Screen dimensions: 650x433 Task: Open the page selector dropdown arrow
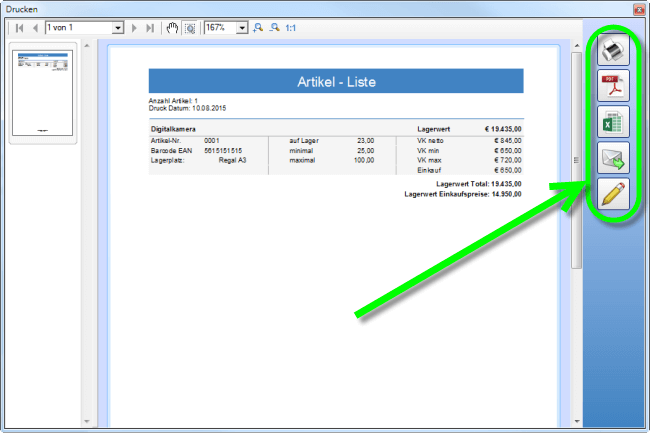coord(118,28)
